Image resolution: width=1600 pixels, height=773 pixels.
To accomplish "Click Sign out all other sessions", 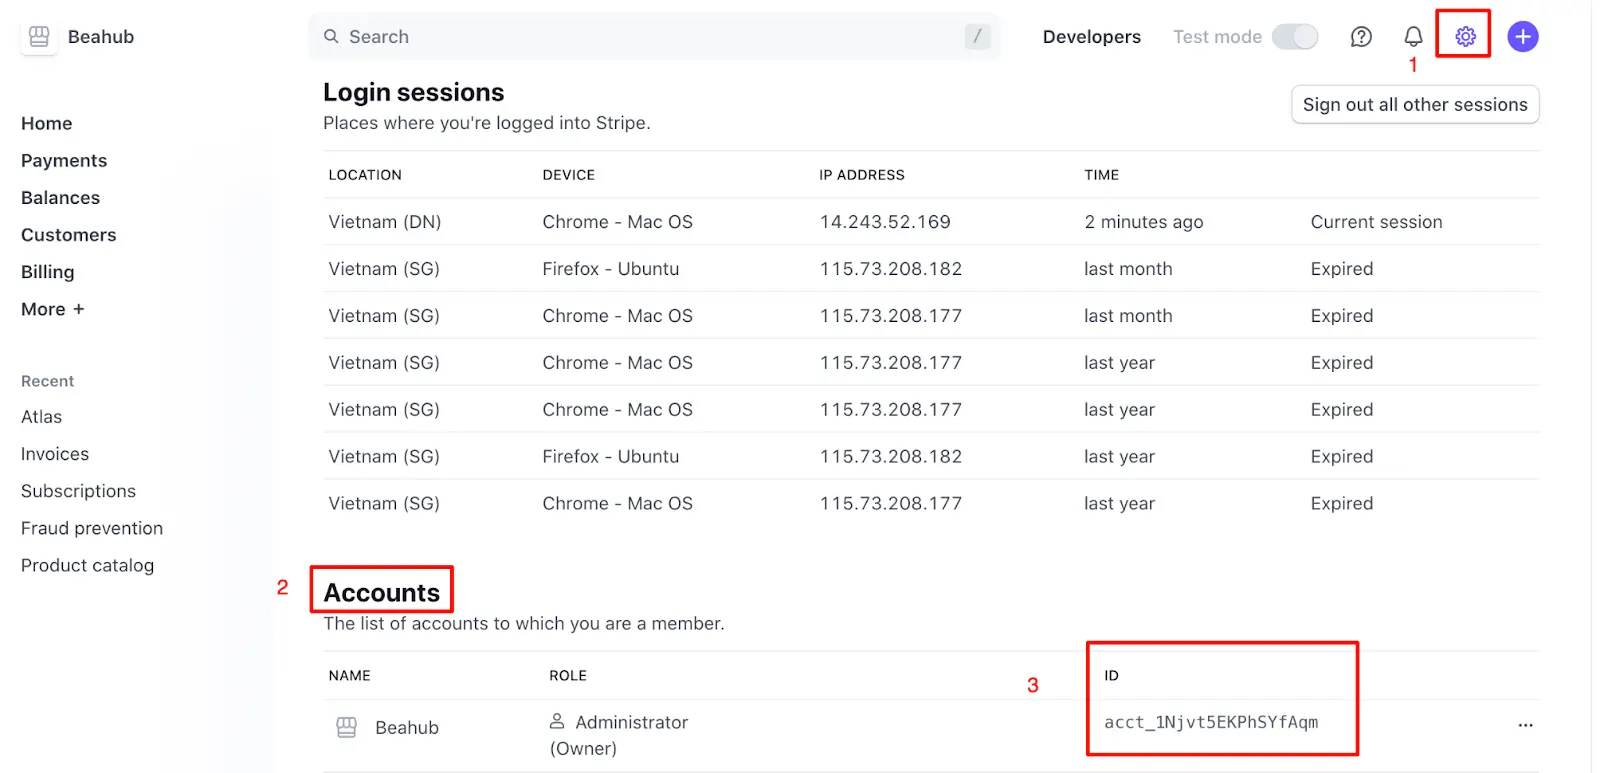I will (x=1415, y=104).
